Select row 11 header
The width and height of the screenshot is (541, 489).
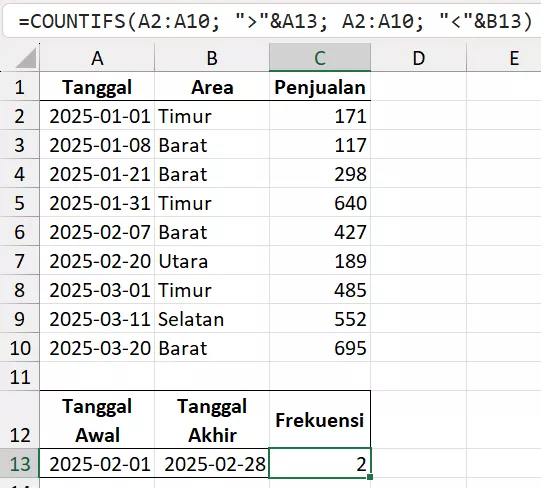pos(20,376)
